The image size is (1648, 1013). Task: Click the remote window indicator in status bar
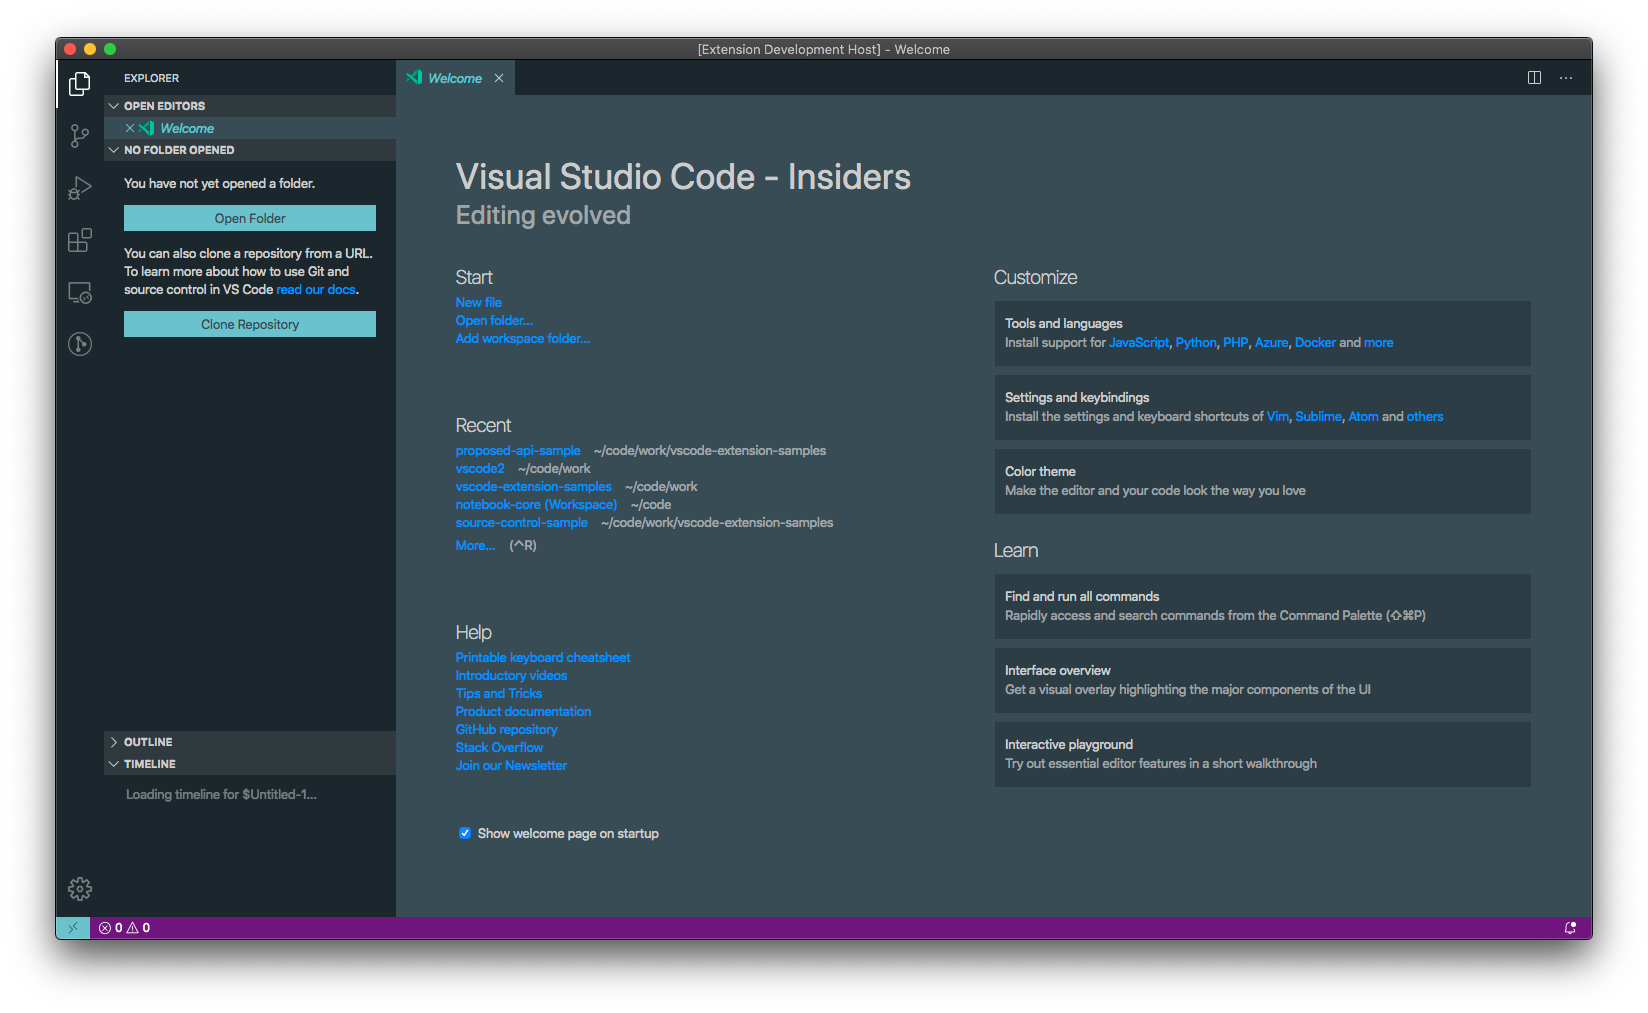73,928
